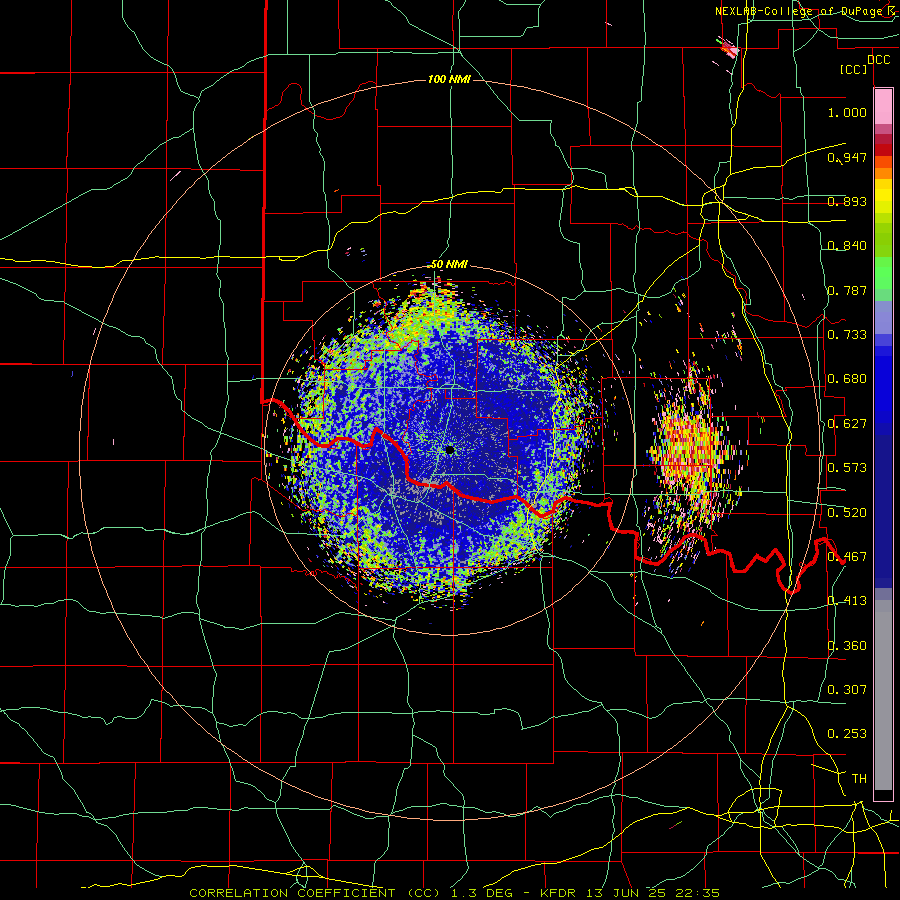Click the "100 NMI" range ring label

click(x=449, y=79)
